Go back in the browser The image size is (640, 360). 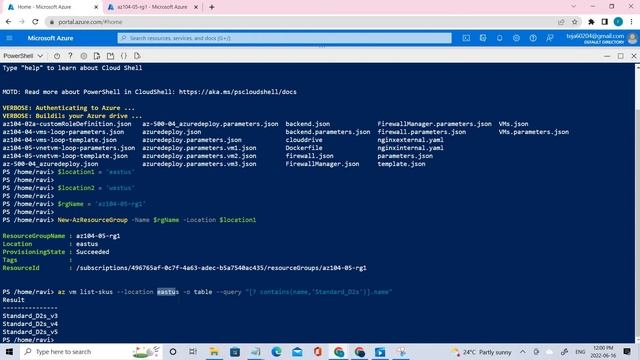[9, 22]
